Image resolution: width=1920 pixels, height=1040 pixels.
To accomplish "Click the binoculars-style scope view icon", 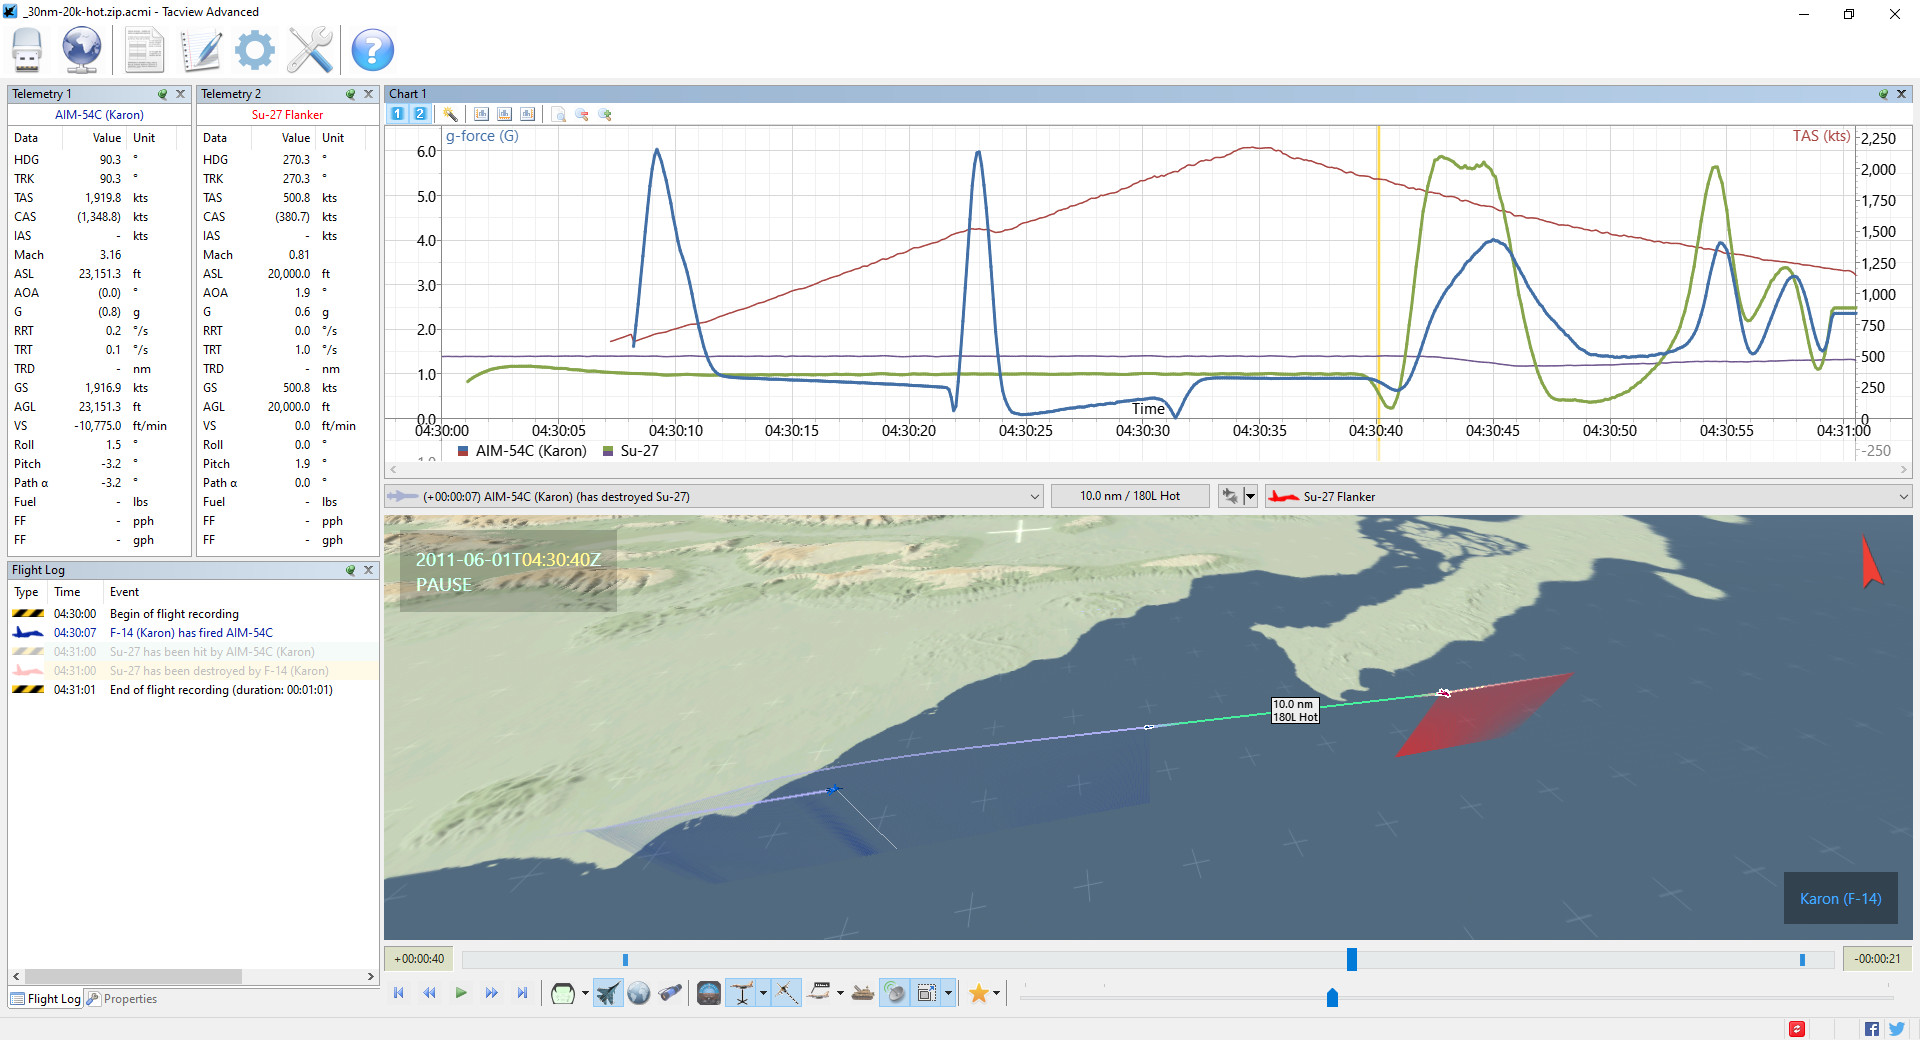I will (670, 993).
